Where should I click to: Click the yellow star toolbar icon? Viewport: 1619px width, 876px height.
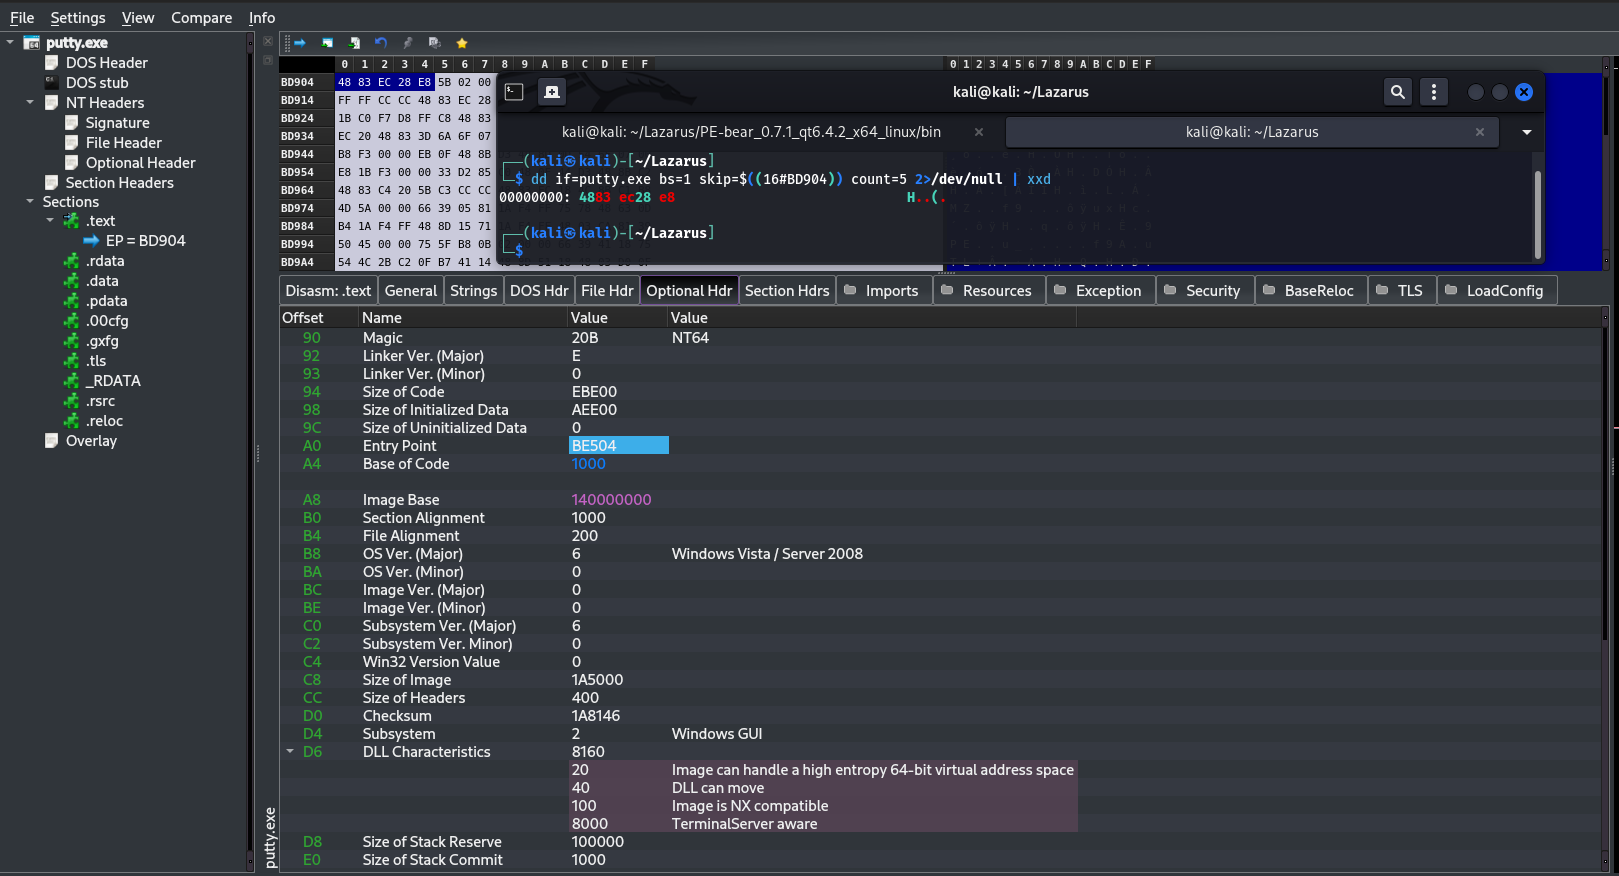pyautogui.click(x=462, y=43)
